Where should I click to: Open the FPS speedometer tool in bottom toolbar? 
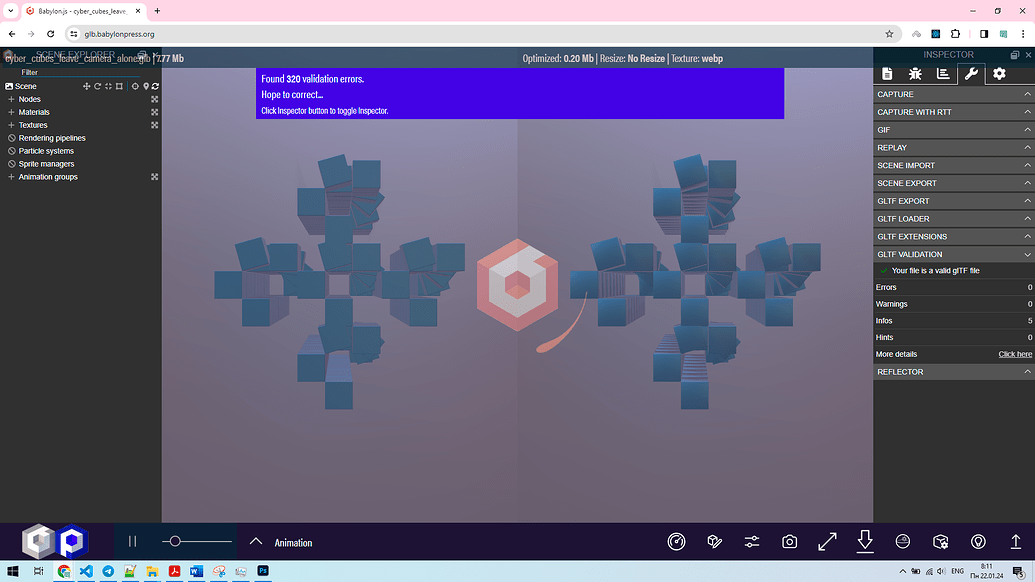click(x=677, y=541)
